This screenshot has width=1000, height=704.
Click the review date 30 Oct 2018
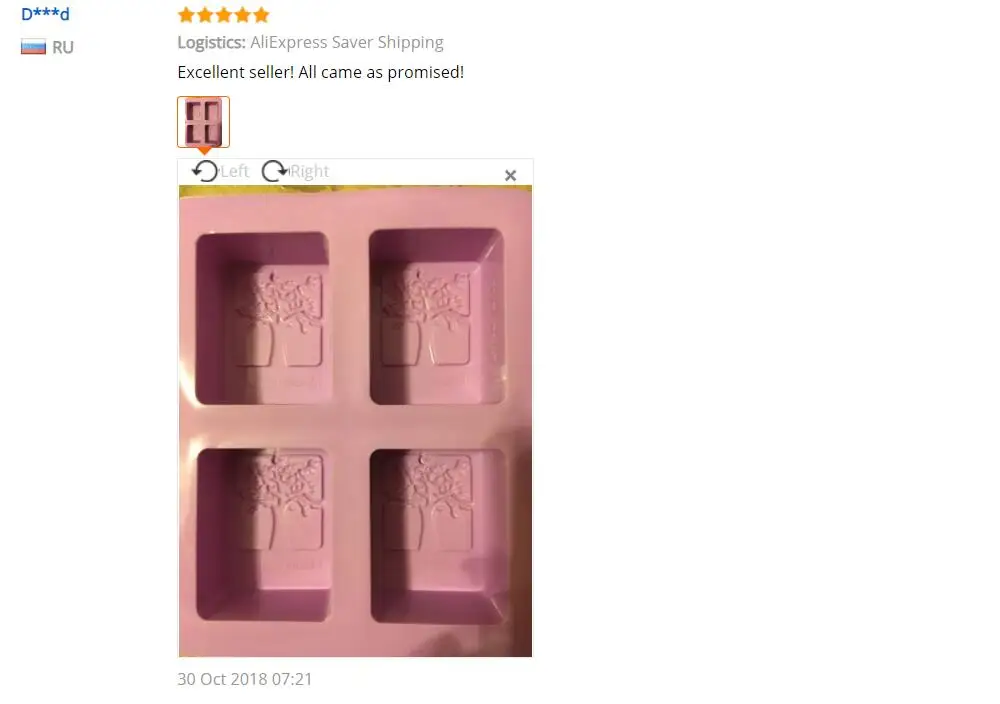point(245,679)
